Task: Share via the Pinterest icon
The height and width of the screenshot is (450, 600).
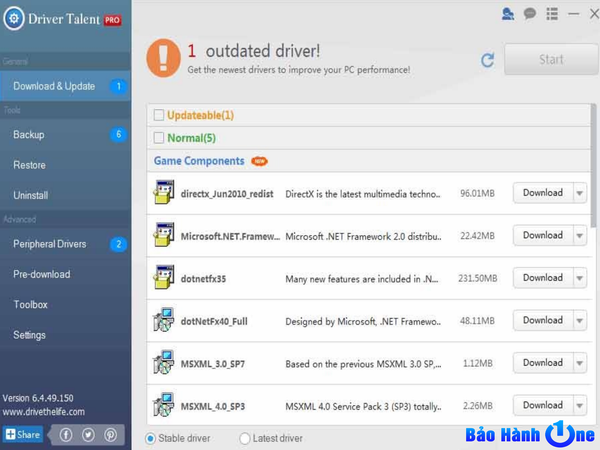Action: coord(110,435)
